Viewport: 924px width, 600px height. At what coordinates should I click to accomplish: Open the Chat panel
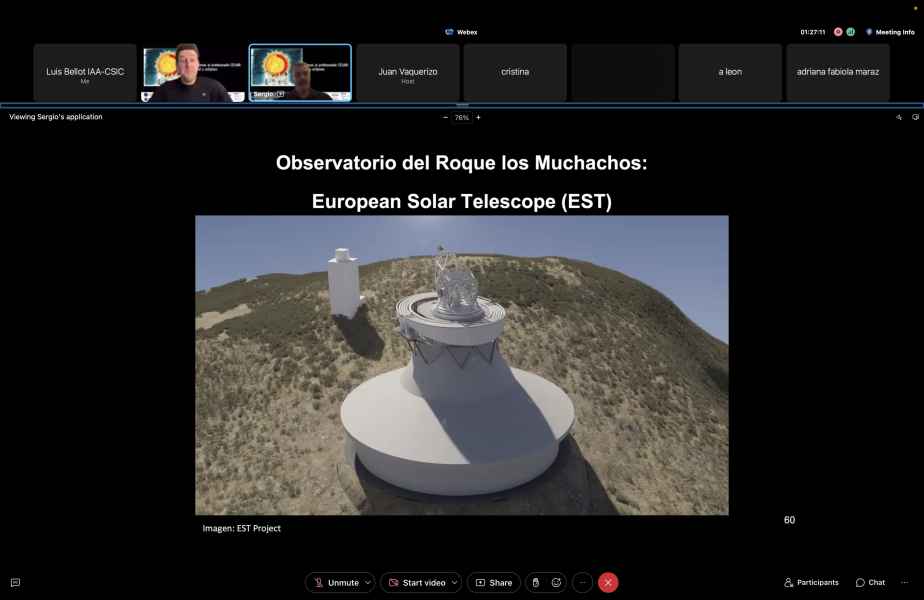pyautogui.click(x=870, y=582)
